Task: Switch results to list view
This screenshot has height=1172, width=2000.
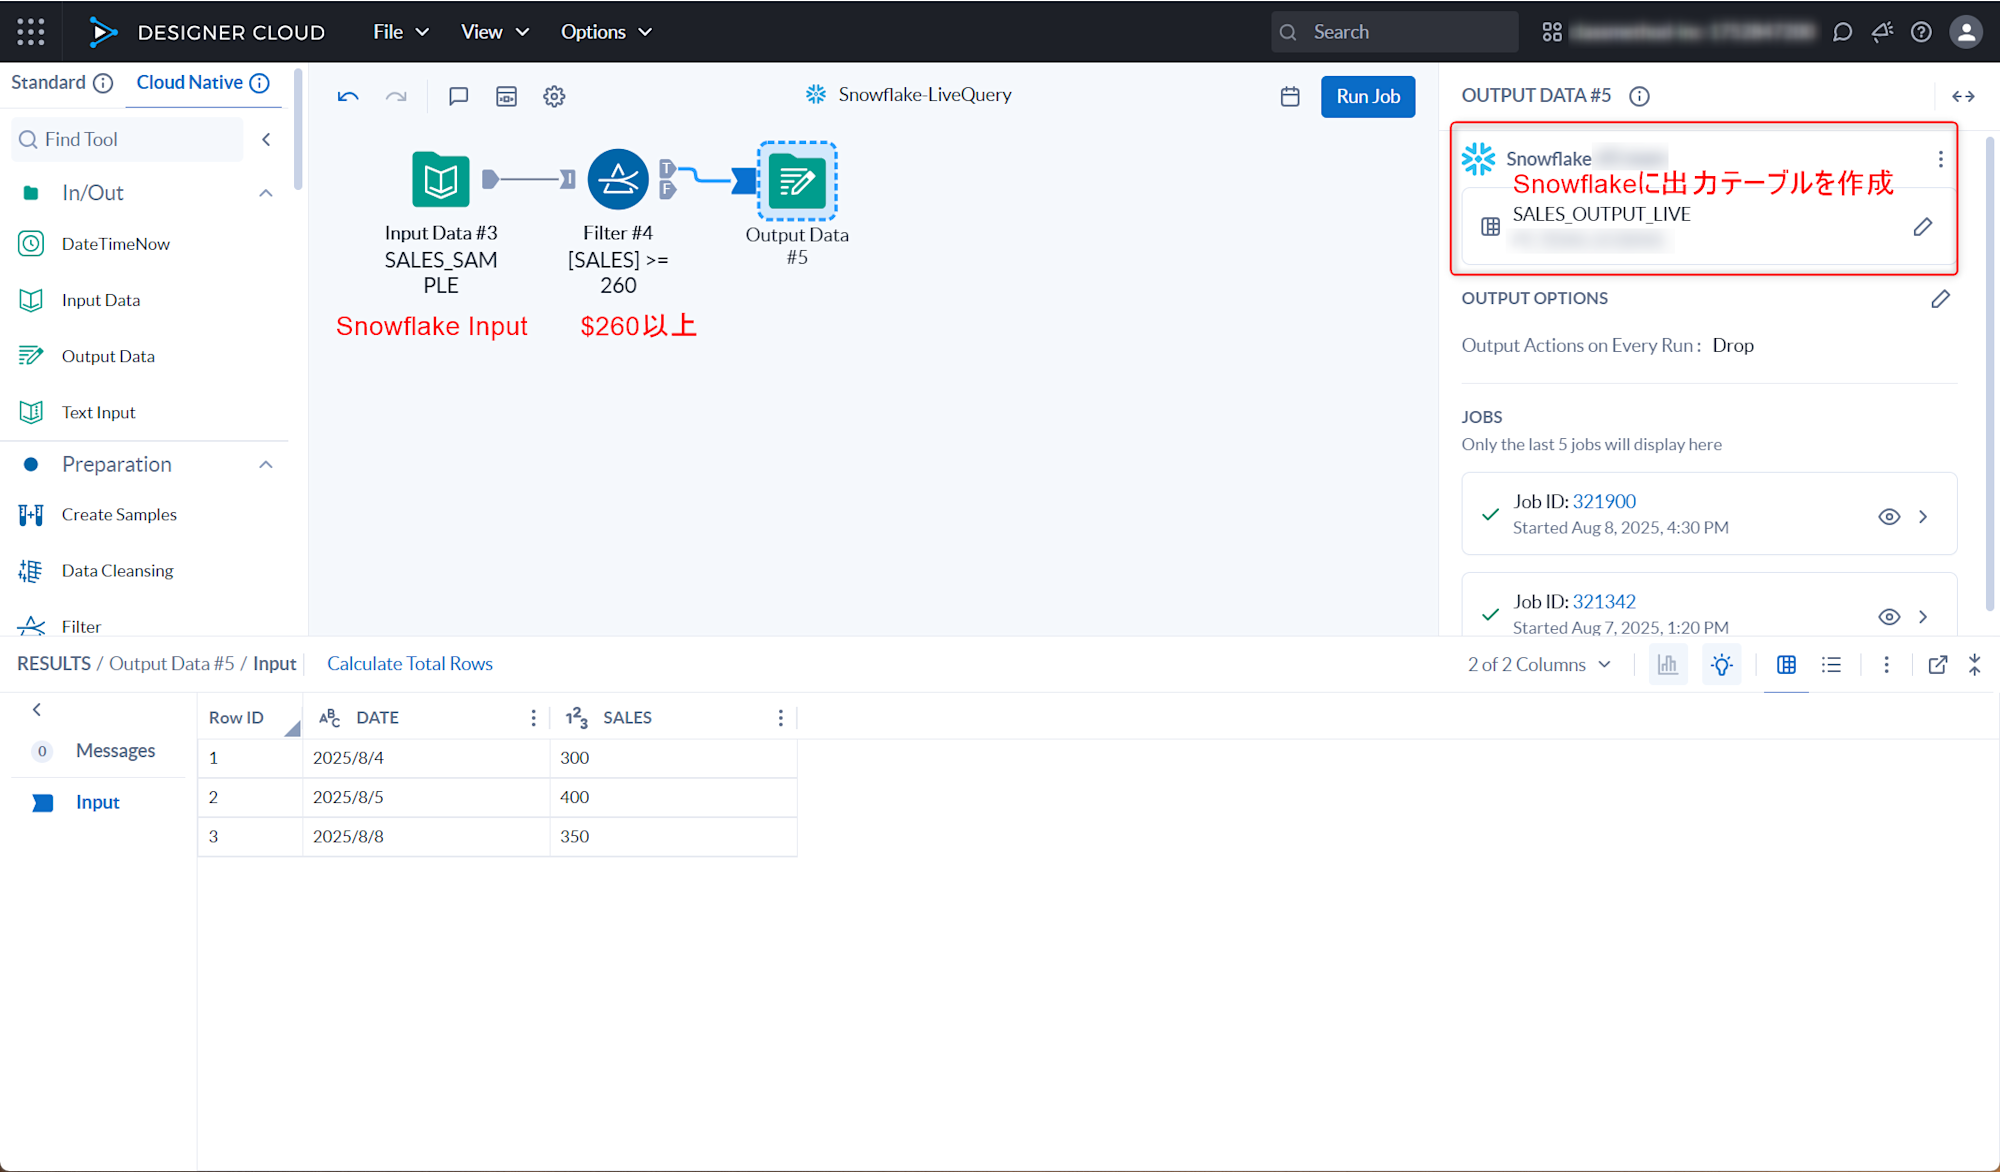Action: click(x=1831, y=665)
